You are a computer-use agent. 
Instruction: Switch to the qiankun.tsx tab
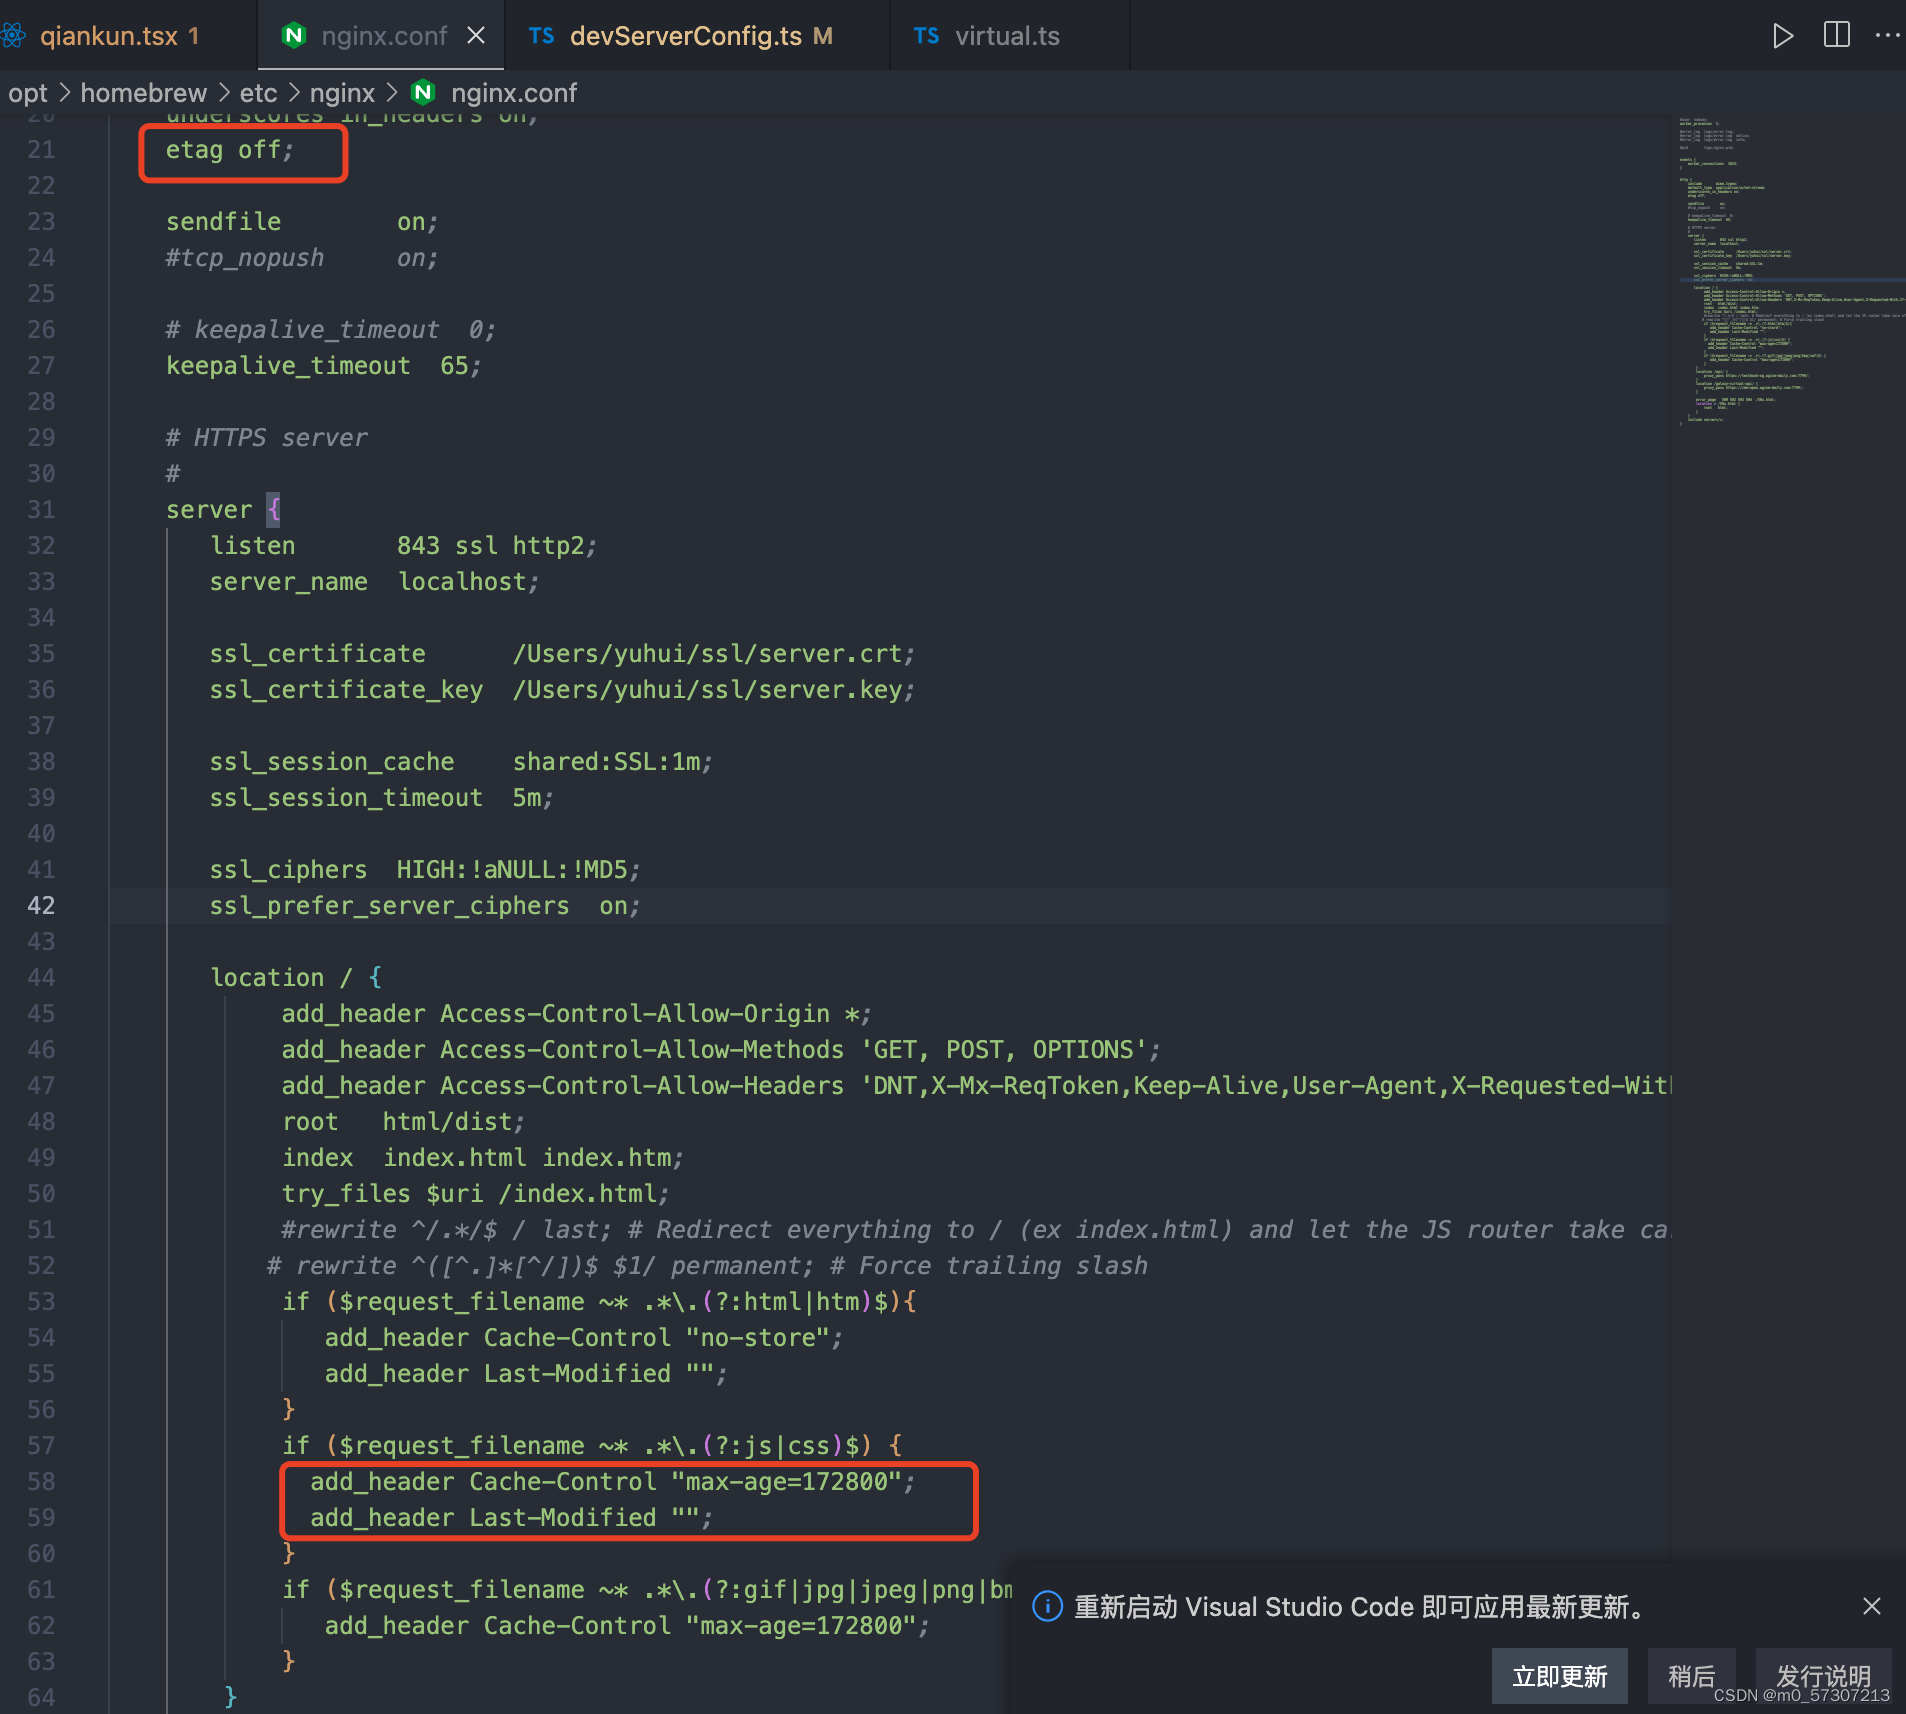tap(120, 36)
